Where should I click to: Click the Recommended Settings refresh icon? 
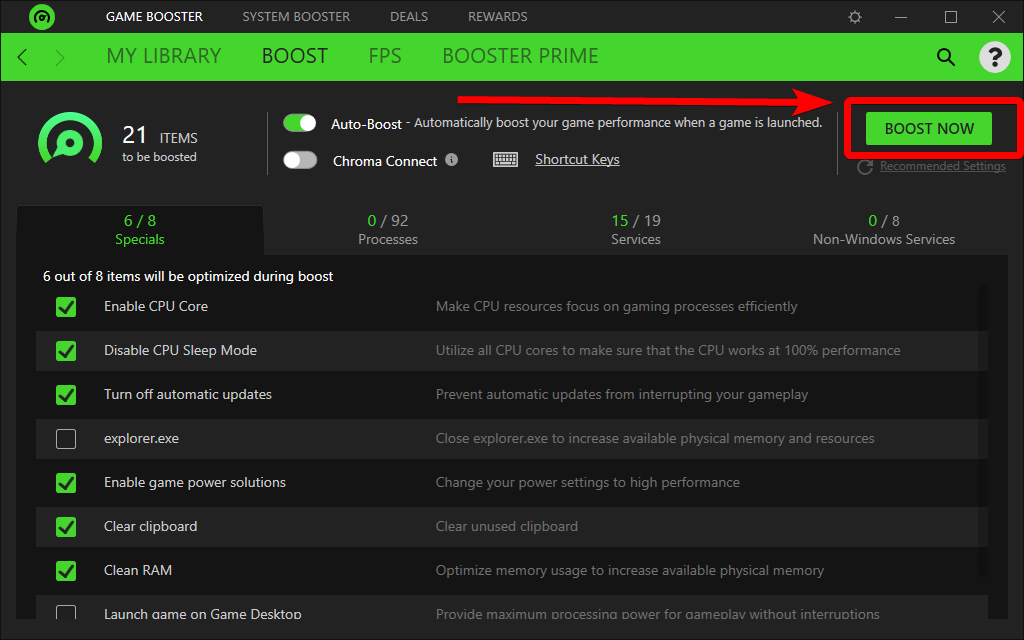tap(865, 167)
